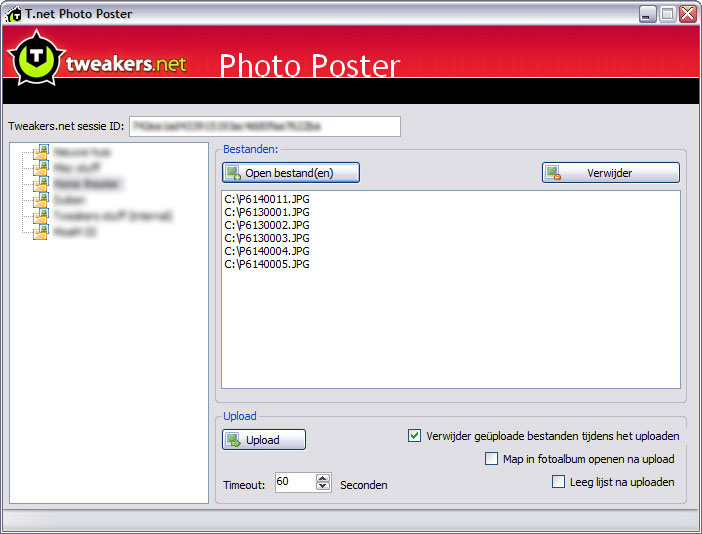
Task: Uncheck Verwijder geüploade bestanden tijdens het uploaden
Action: pyautogui.click(x=415, y=436)
